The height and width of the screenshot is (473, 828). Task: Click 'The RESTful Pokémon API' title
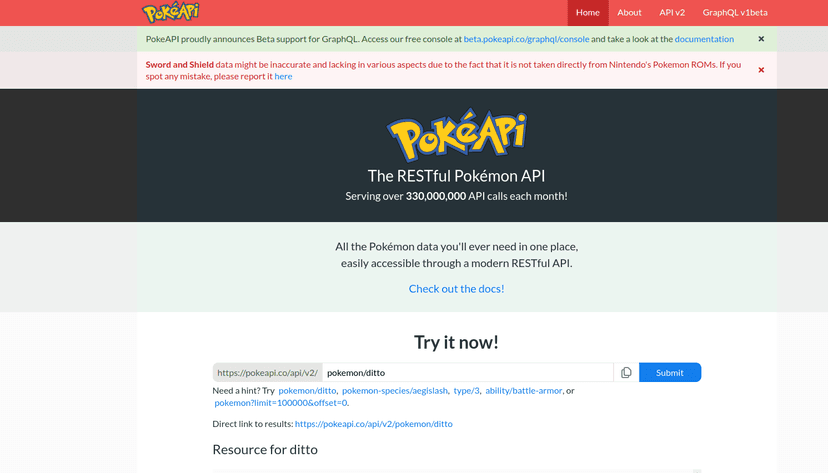coord(456,176)
